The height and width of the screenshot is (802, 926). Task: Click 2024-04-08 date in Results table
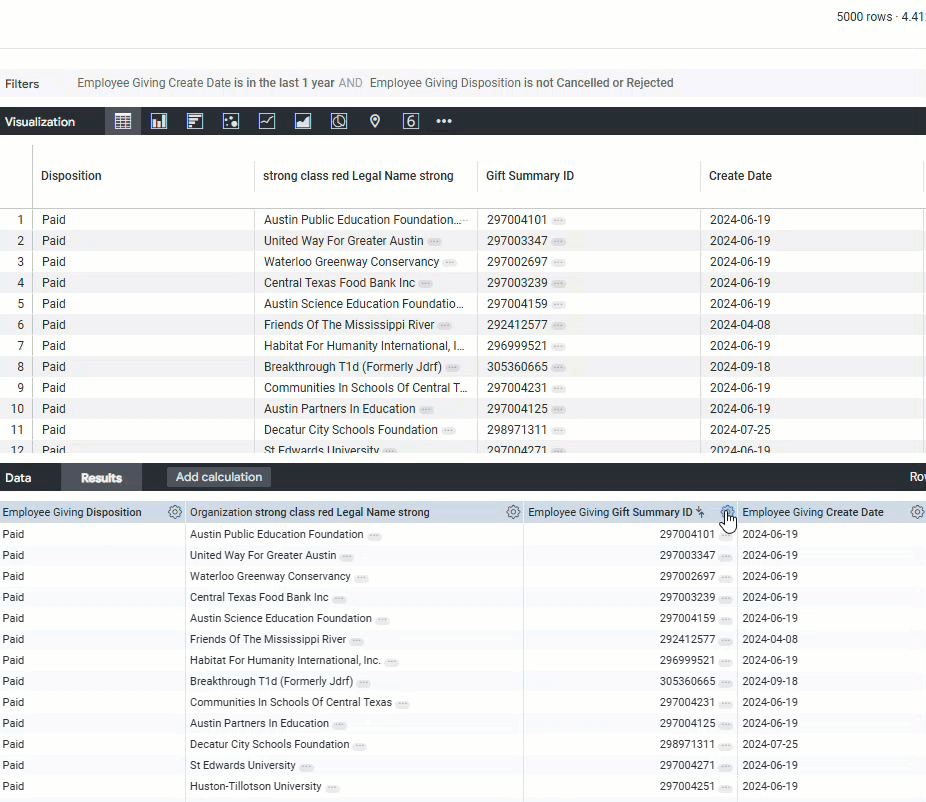(770, 639)
